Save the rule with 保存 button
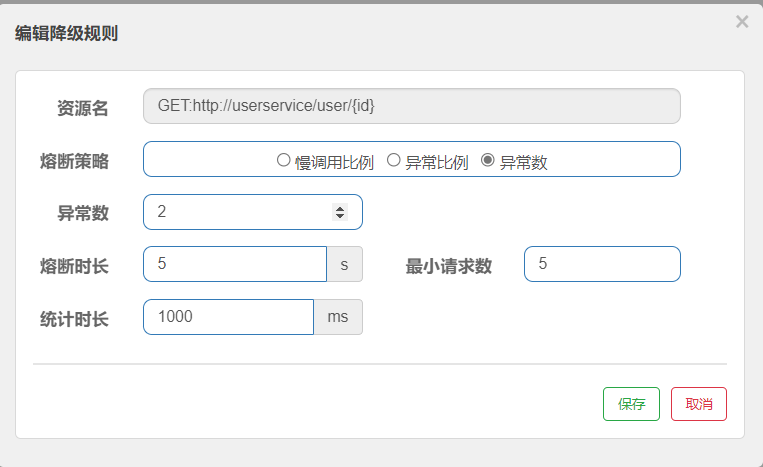The width and height of the screenshot is (763, 467). coord(631,404)
